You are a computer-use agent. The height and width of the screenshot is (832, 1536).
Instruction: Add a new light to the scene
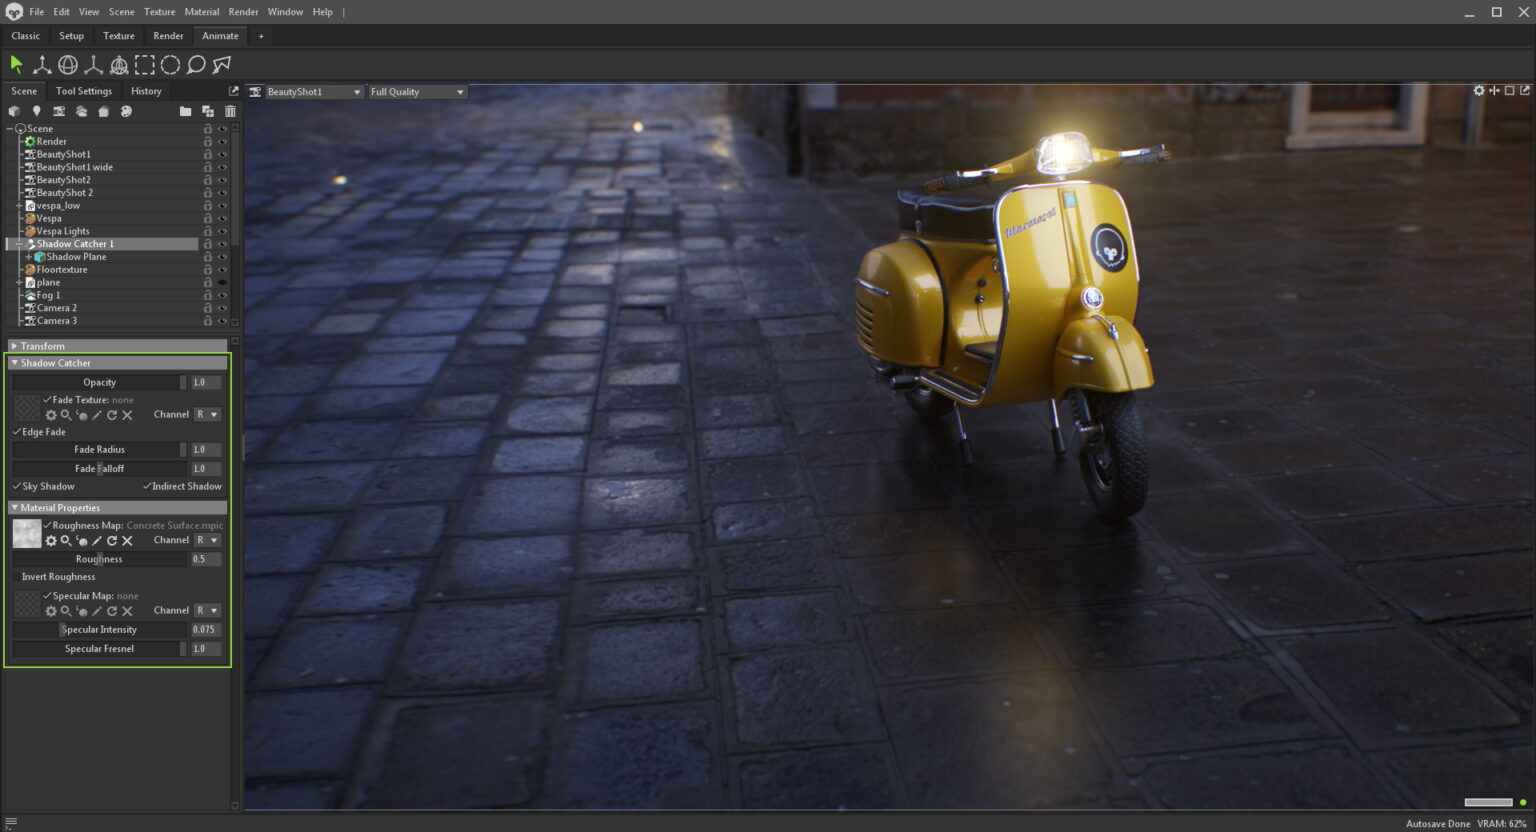[x=36, y=111]
